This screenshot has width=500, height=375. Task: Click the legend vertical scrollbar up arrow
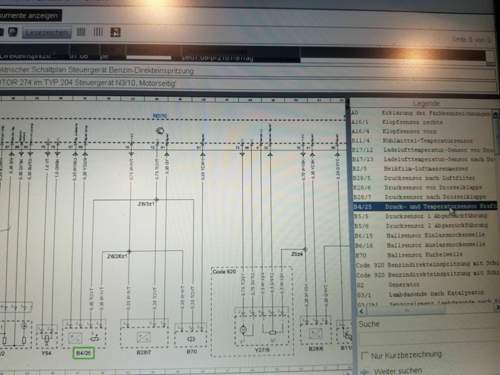[496, 114]
